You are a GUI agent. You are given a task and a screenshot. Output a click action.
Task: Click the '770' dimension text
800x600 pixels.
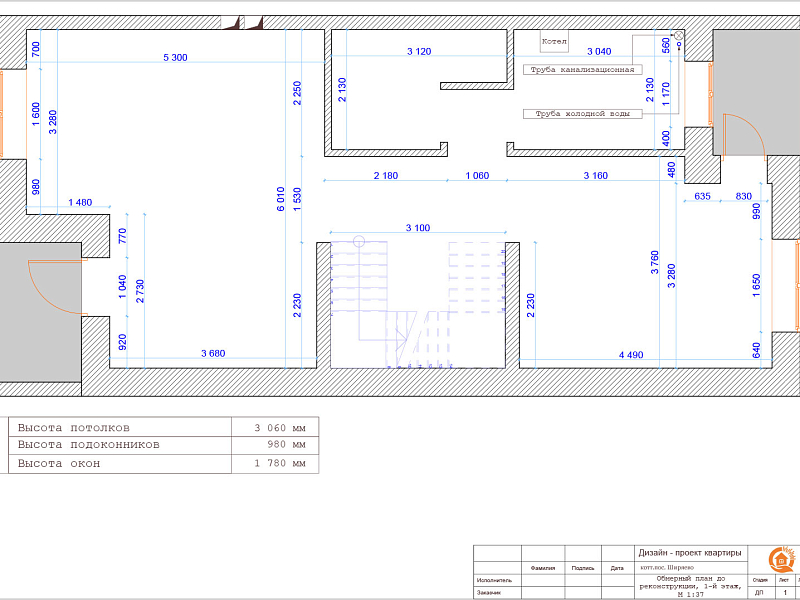(122, 236)
